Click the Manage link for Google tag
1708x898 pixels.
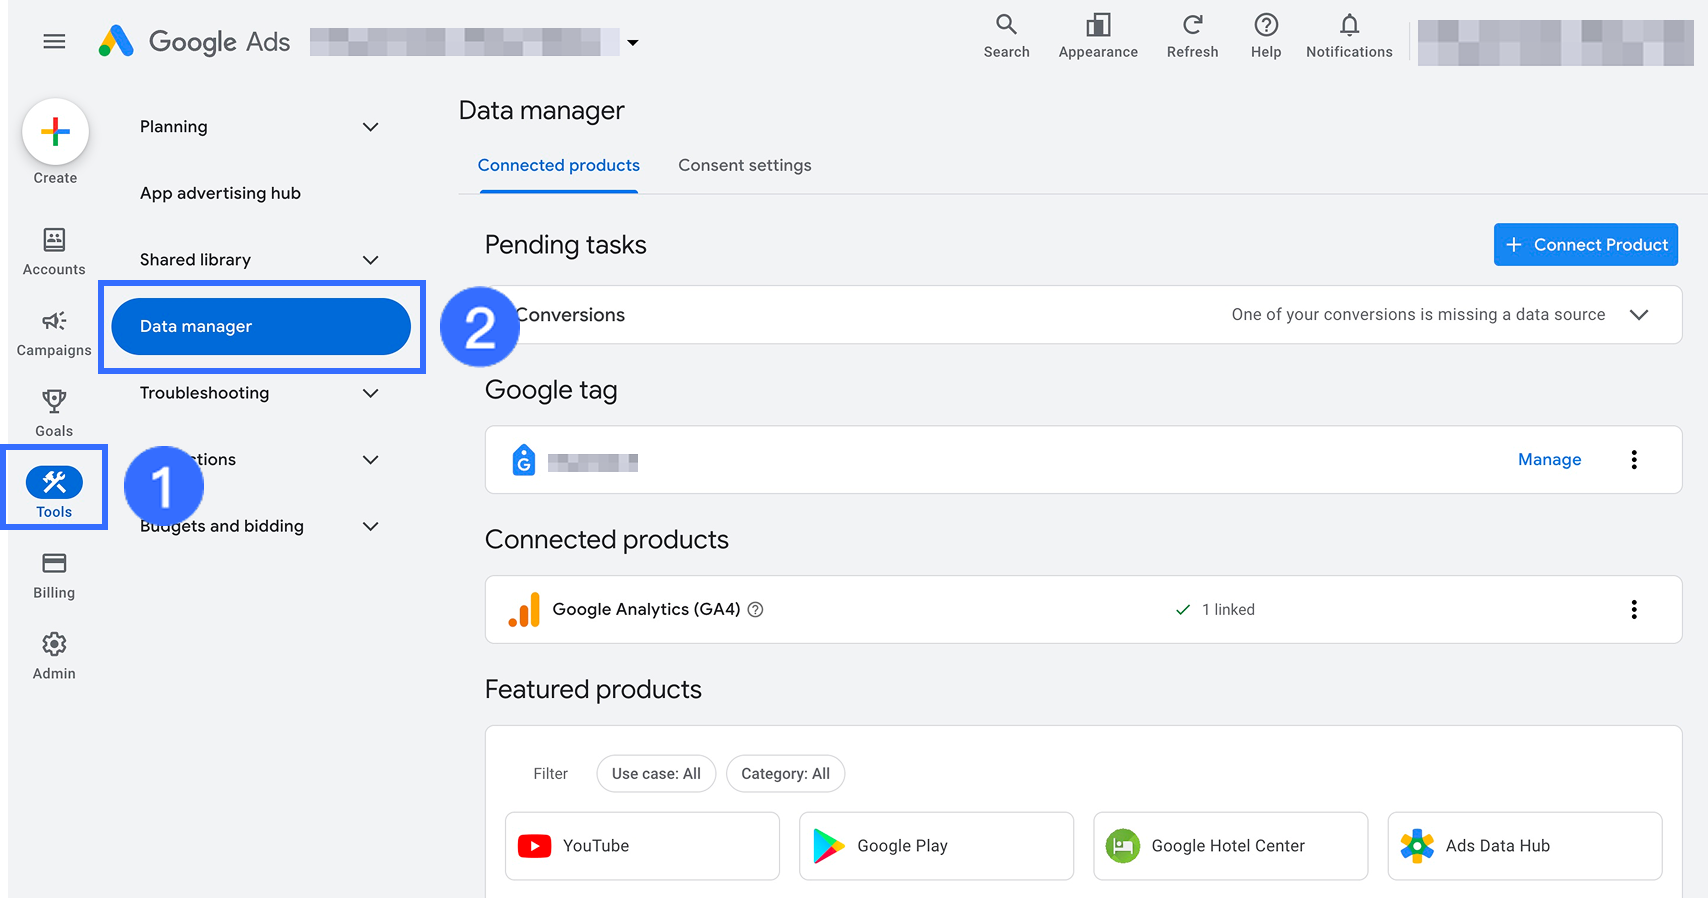pyautogui.click(x=1549, y=460)
